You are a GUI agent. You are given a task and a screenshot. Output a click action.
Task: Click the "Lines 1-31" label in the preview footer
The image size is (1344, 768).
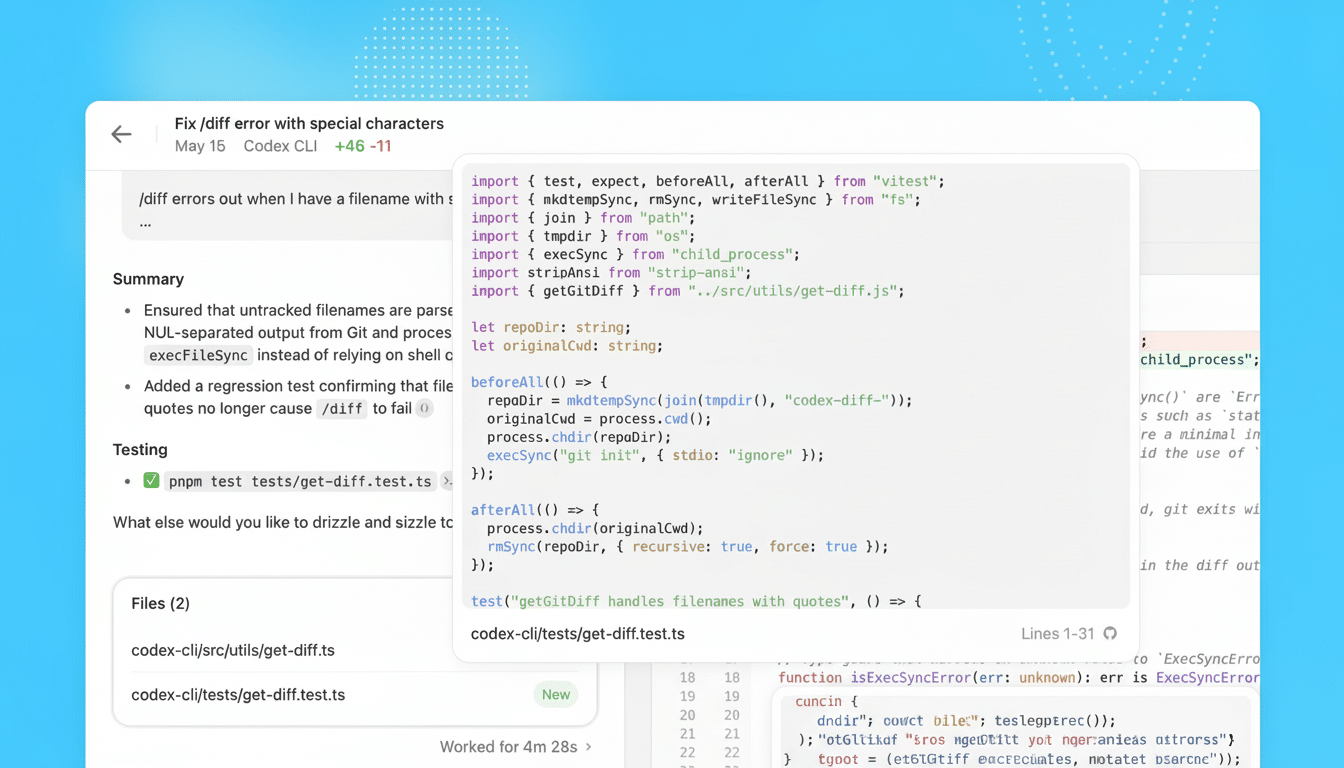pos(1060,633)
